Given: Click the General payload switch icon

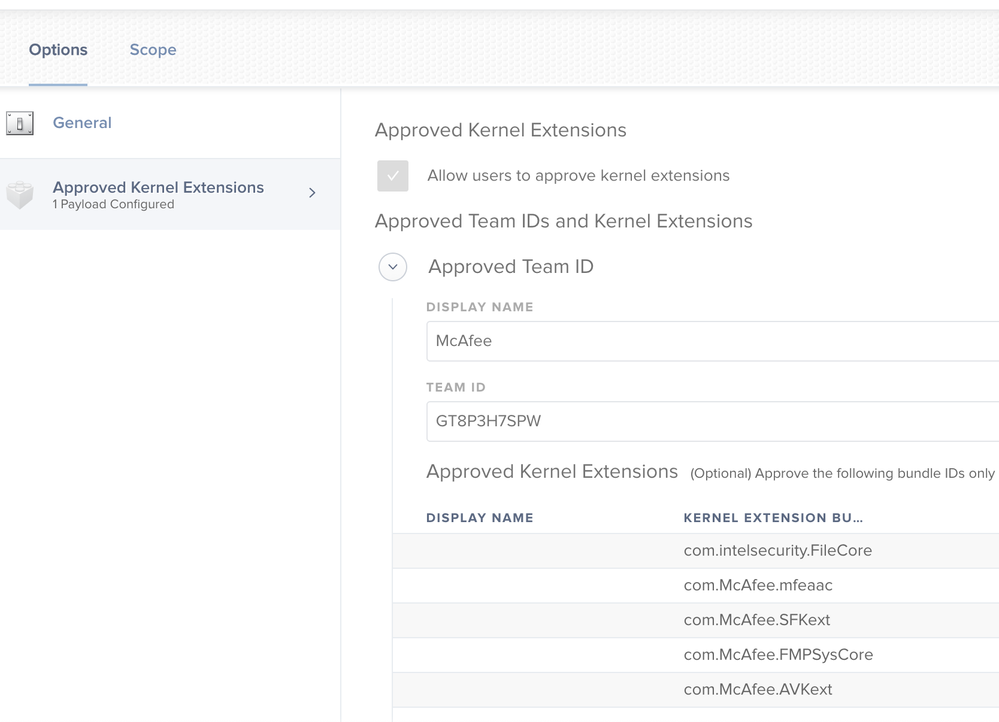Looking at the screenshot, I should [x=20, y=123].
